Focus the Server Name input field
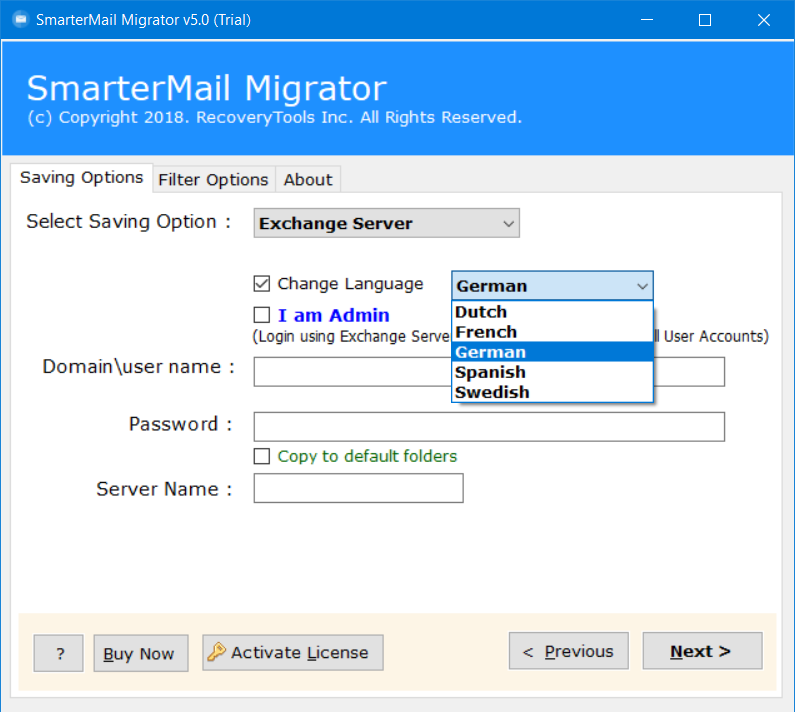Screen dimensions: 795x712 [358, 488]
